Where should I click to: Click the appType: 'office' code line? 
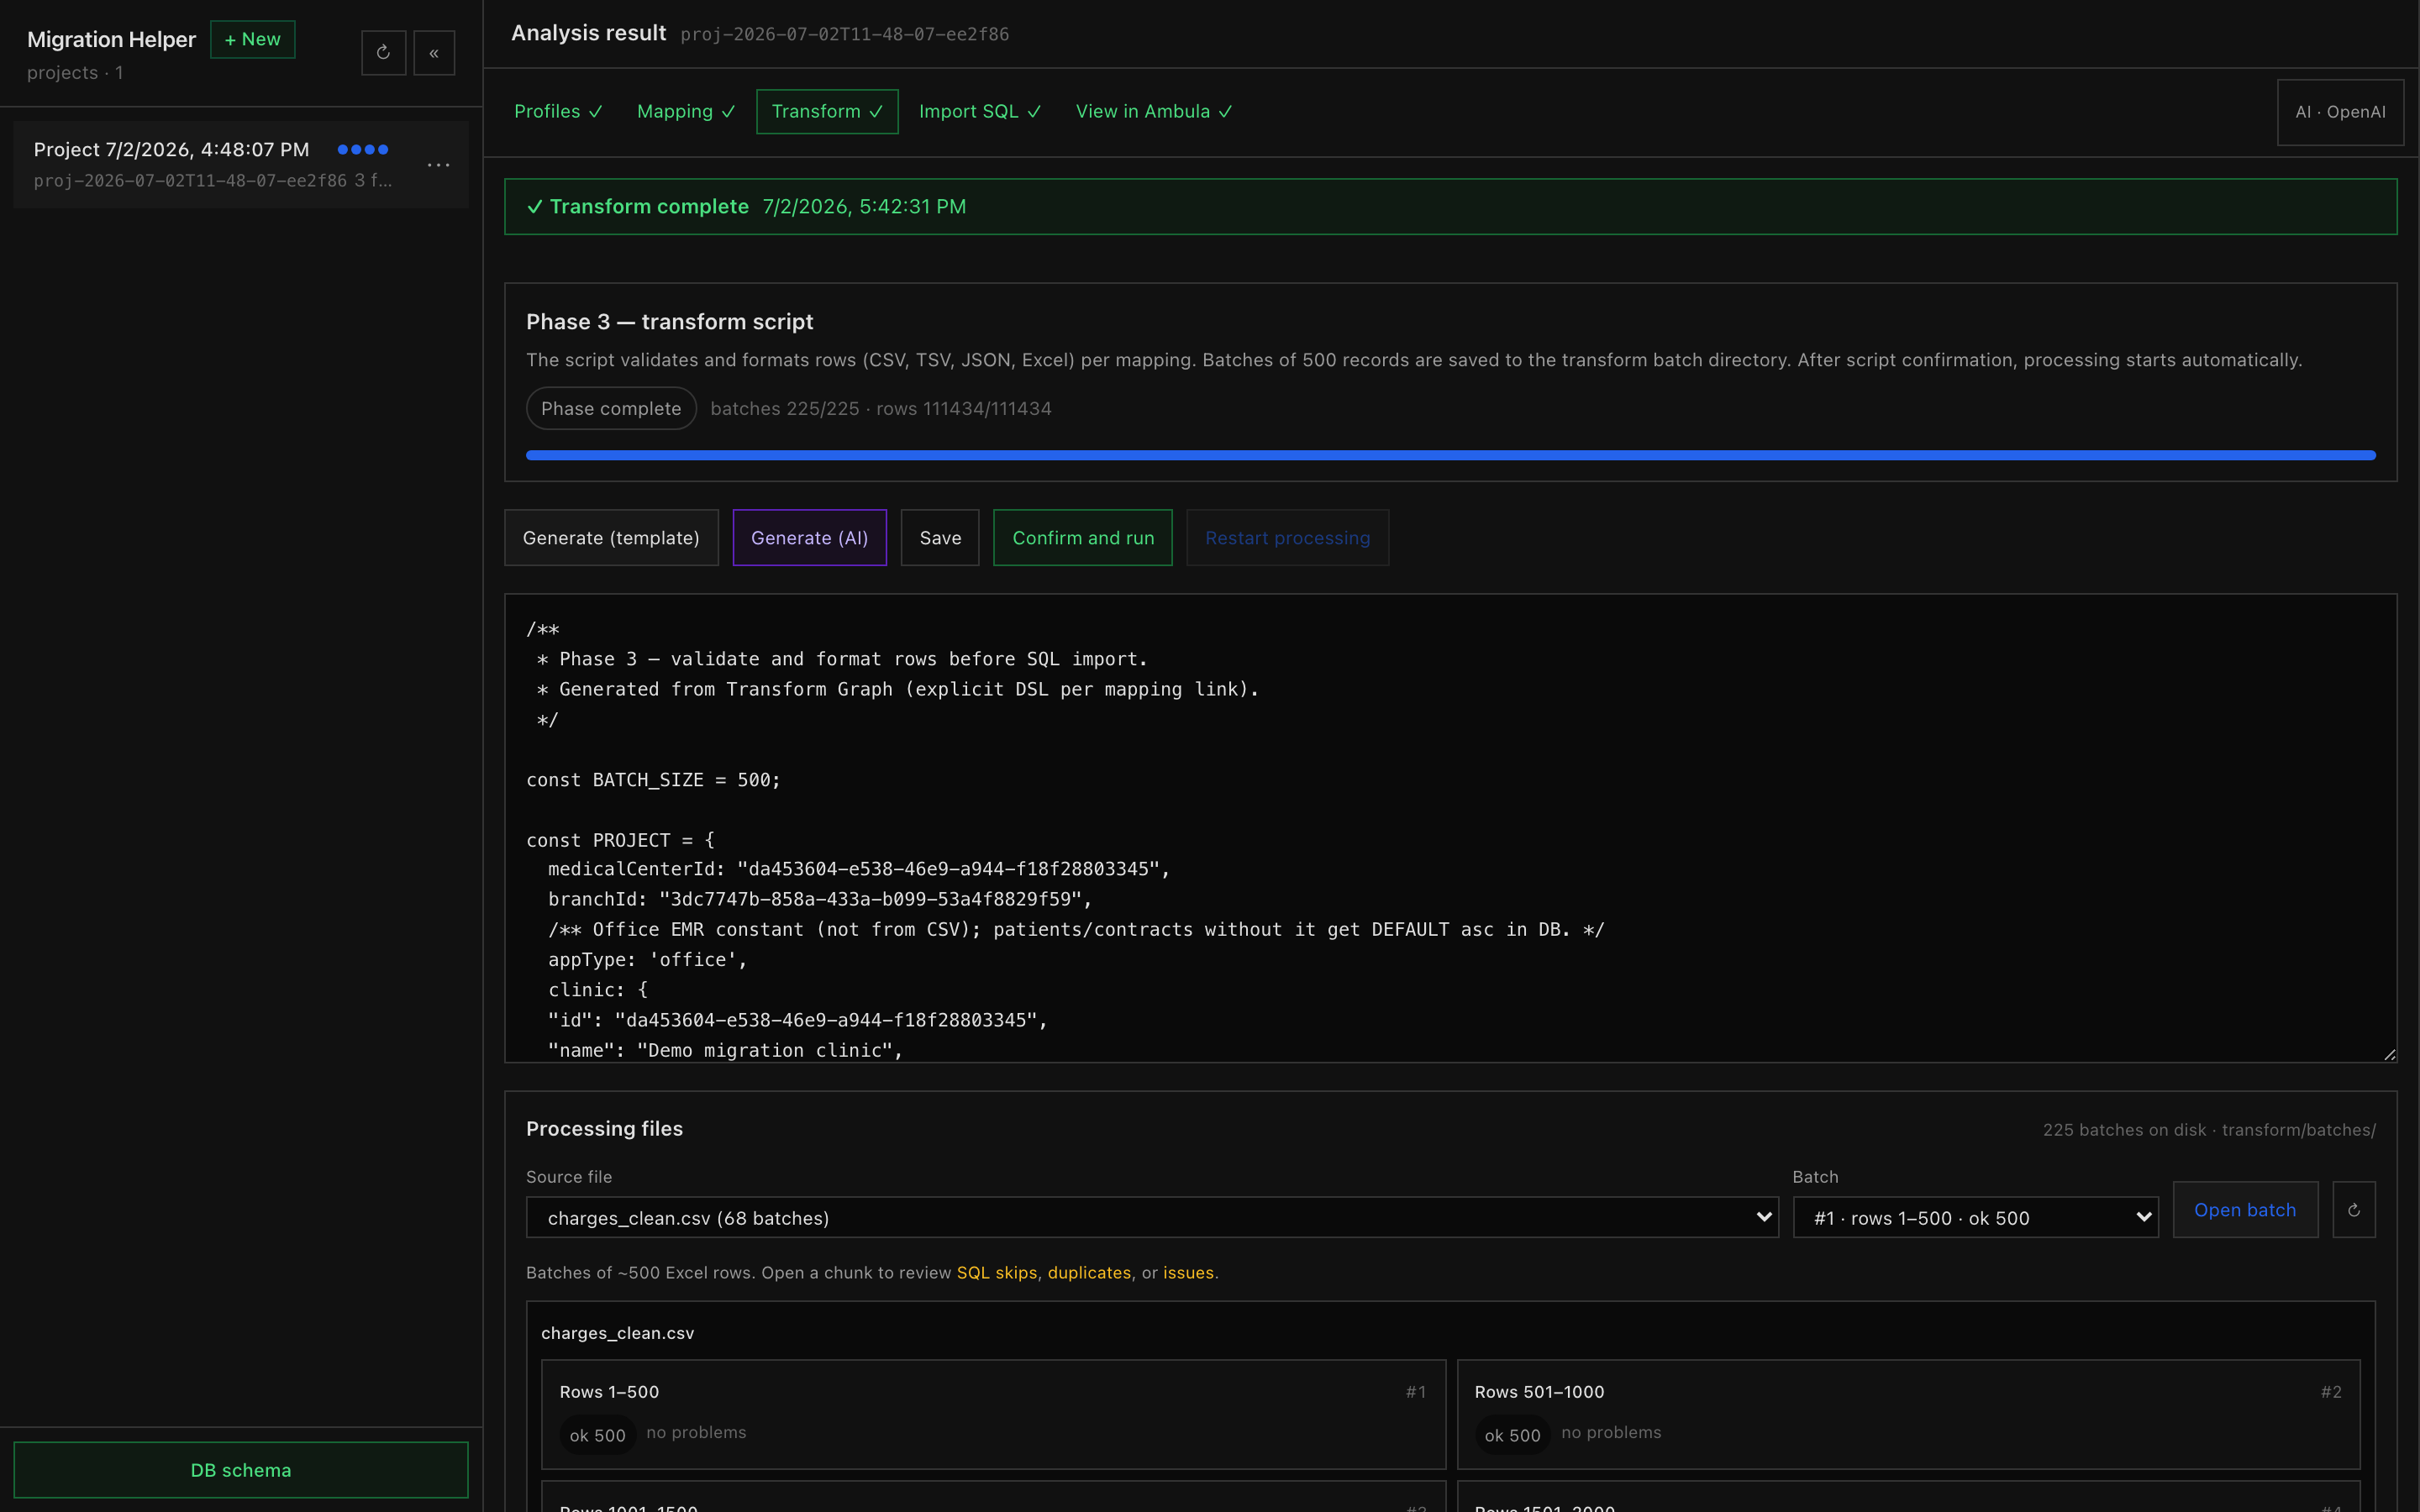point(647,960)
